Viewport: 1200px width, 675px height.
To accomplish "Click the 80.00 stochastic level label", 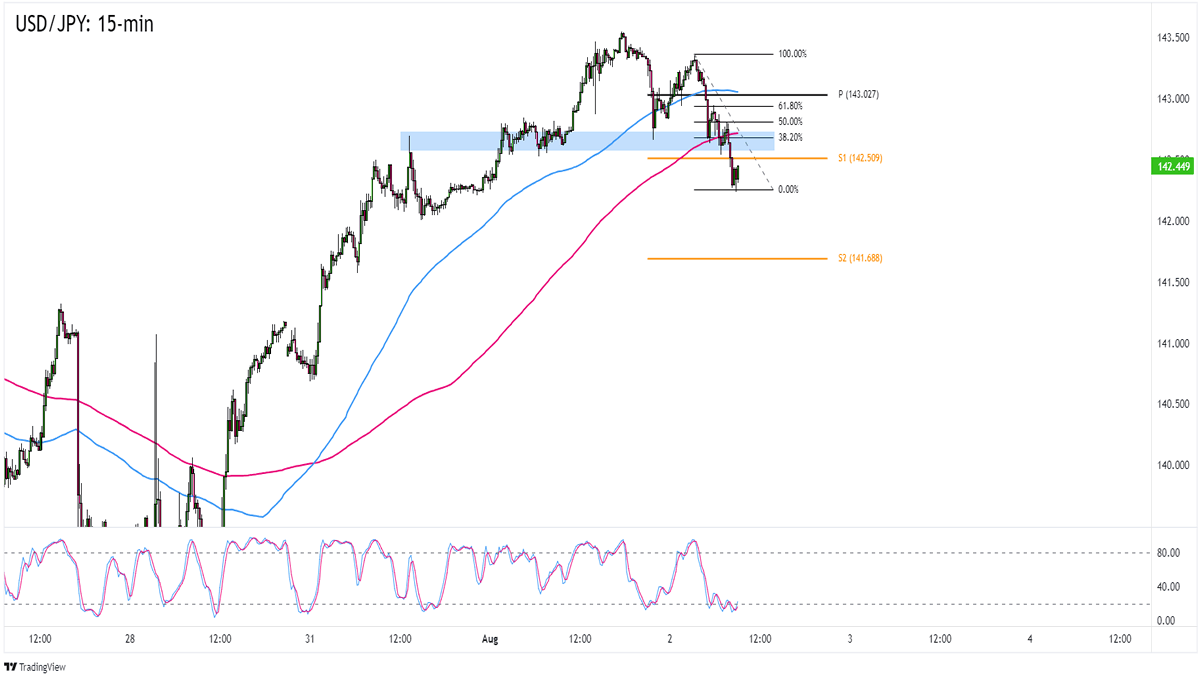I will [1162, 552].
